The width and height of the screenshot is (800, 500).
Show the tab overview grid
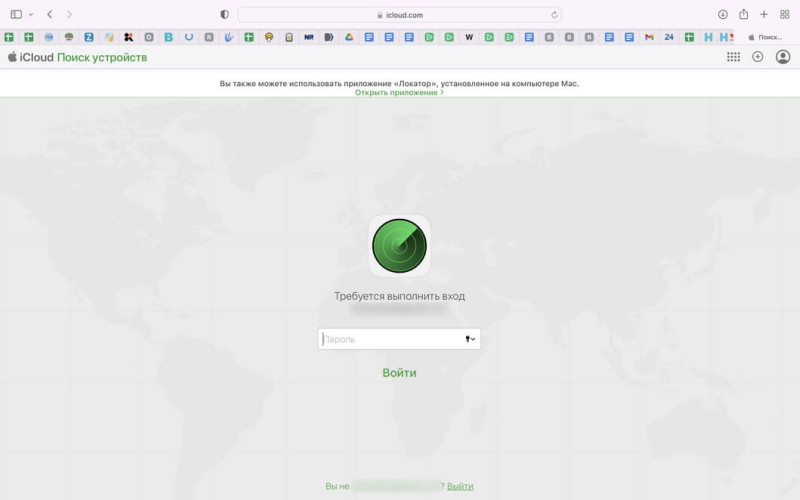click(784, 15)
